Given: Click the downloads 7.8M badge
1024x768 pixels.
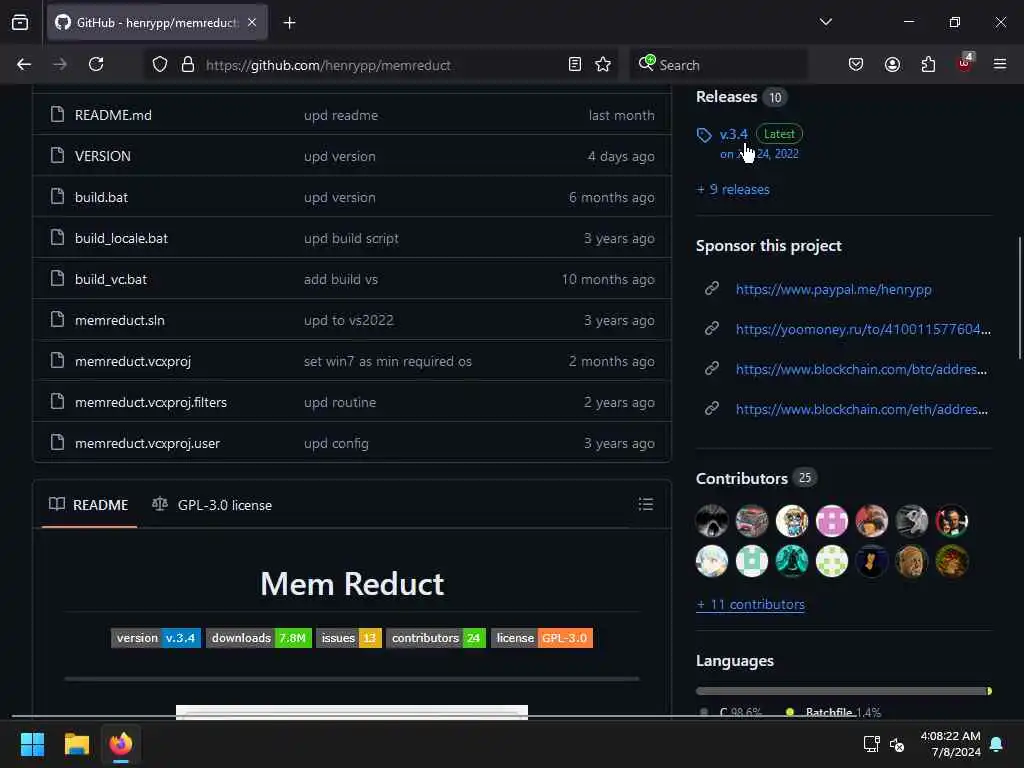Looking at the screenshot, I should (259, 638).
